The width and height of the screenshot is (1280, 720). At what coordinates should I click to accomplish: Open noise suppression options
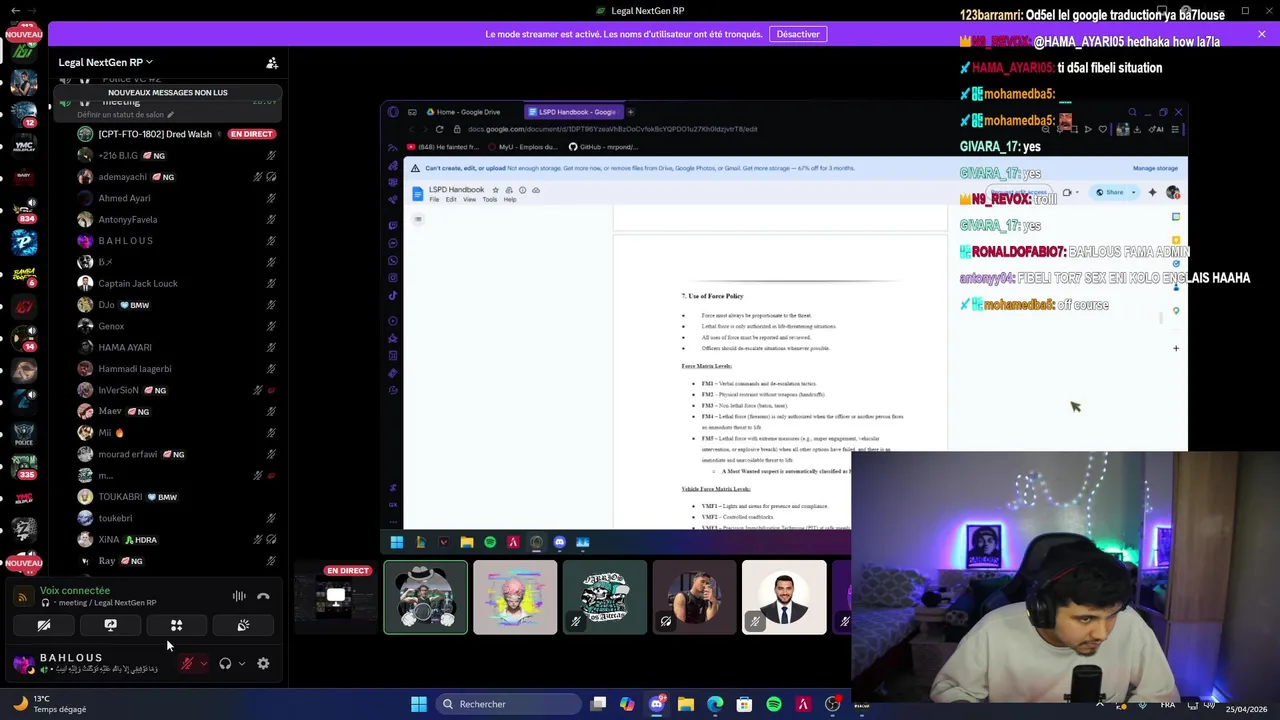click(239, 596)
